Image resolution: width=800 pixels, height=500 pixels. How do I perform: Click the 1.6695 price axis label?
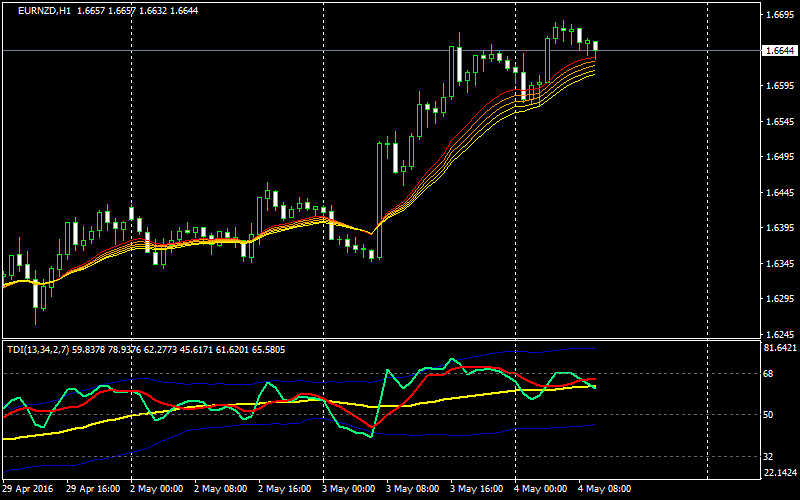tap(781, 15)
